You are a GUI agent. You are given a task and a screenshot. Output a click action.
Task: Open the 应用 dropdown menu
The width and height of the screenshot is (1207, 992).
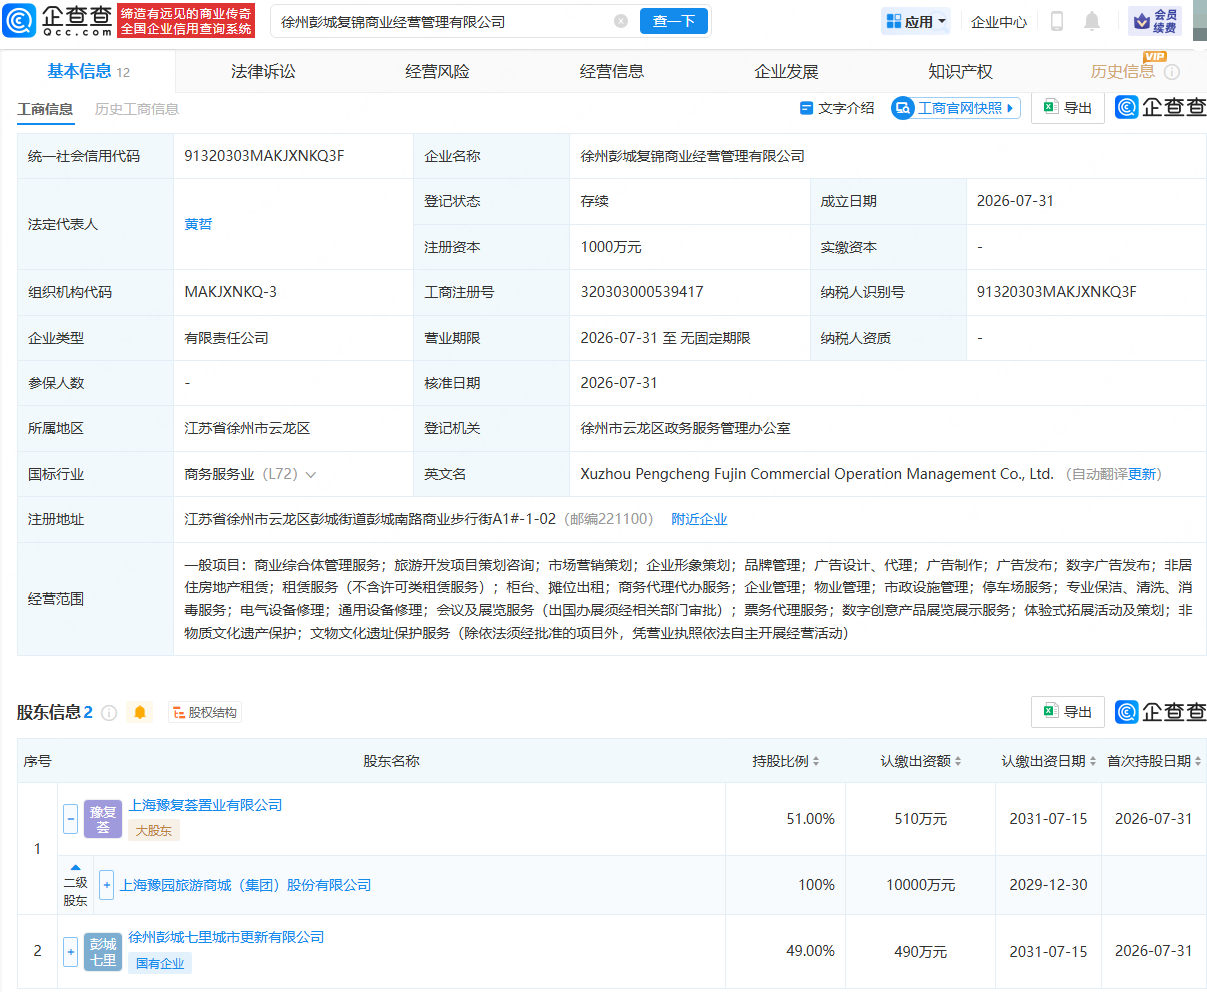[x=916, y=21]
